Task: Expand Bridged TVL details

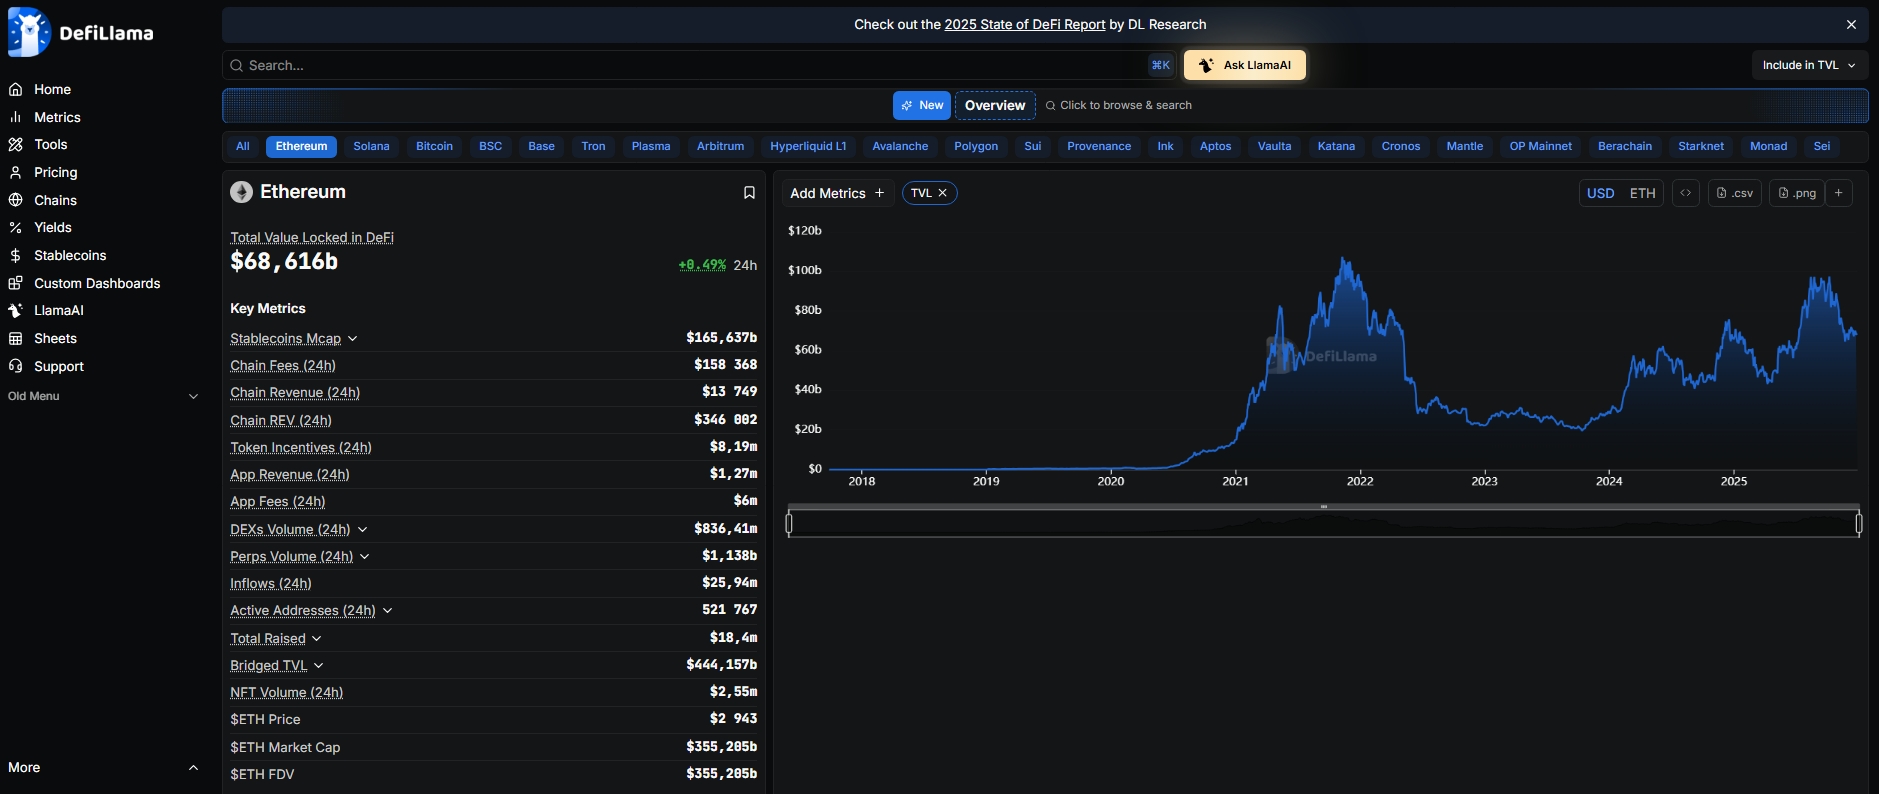Action: click(319, 665)
